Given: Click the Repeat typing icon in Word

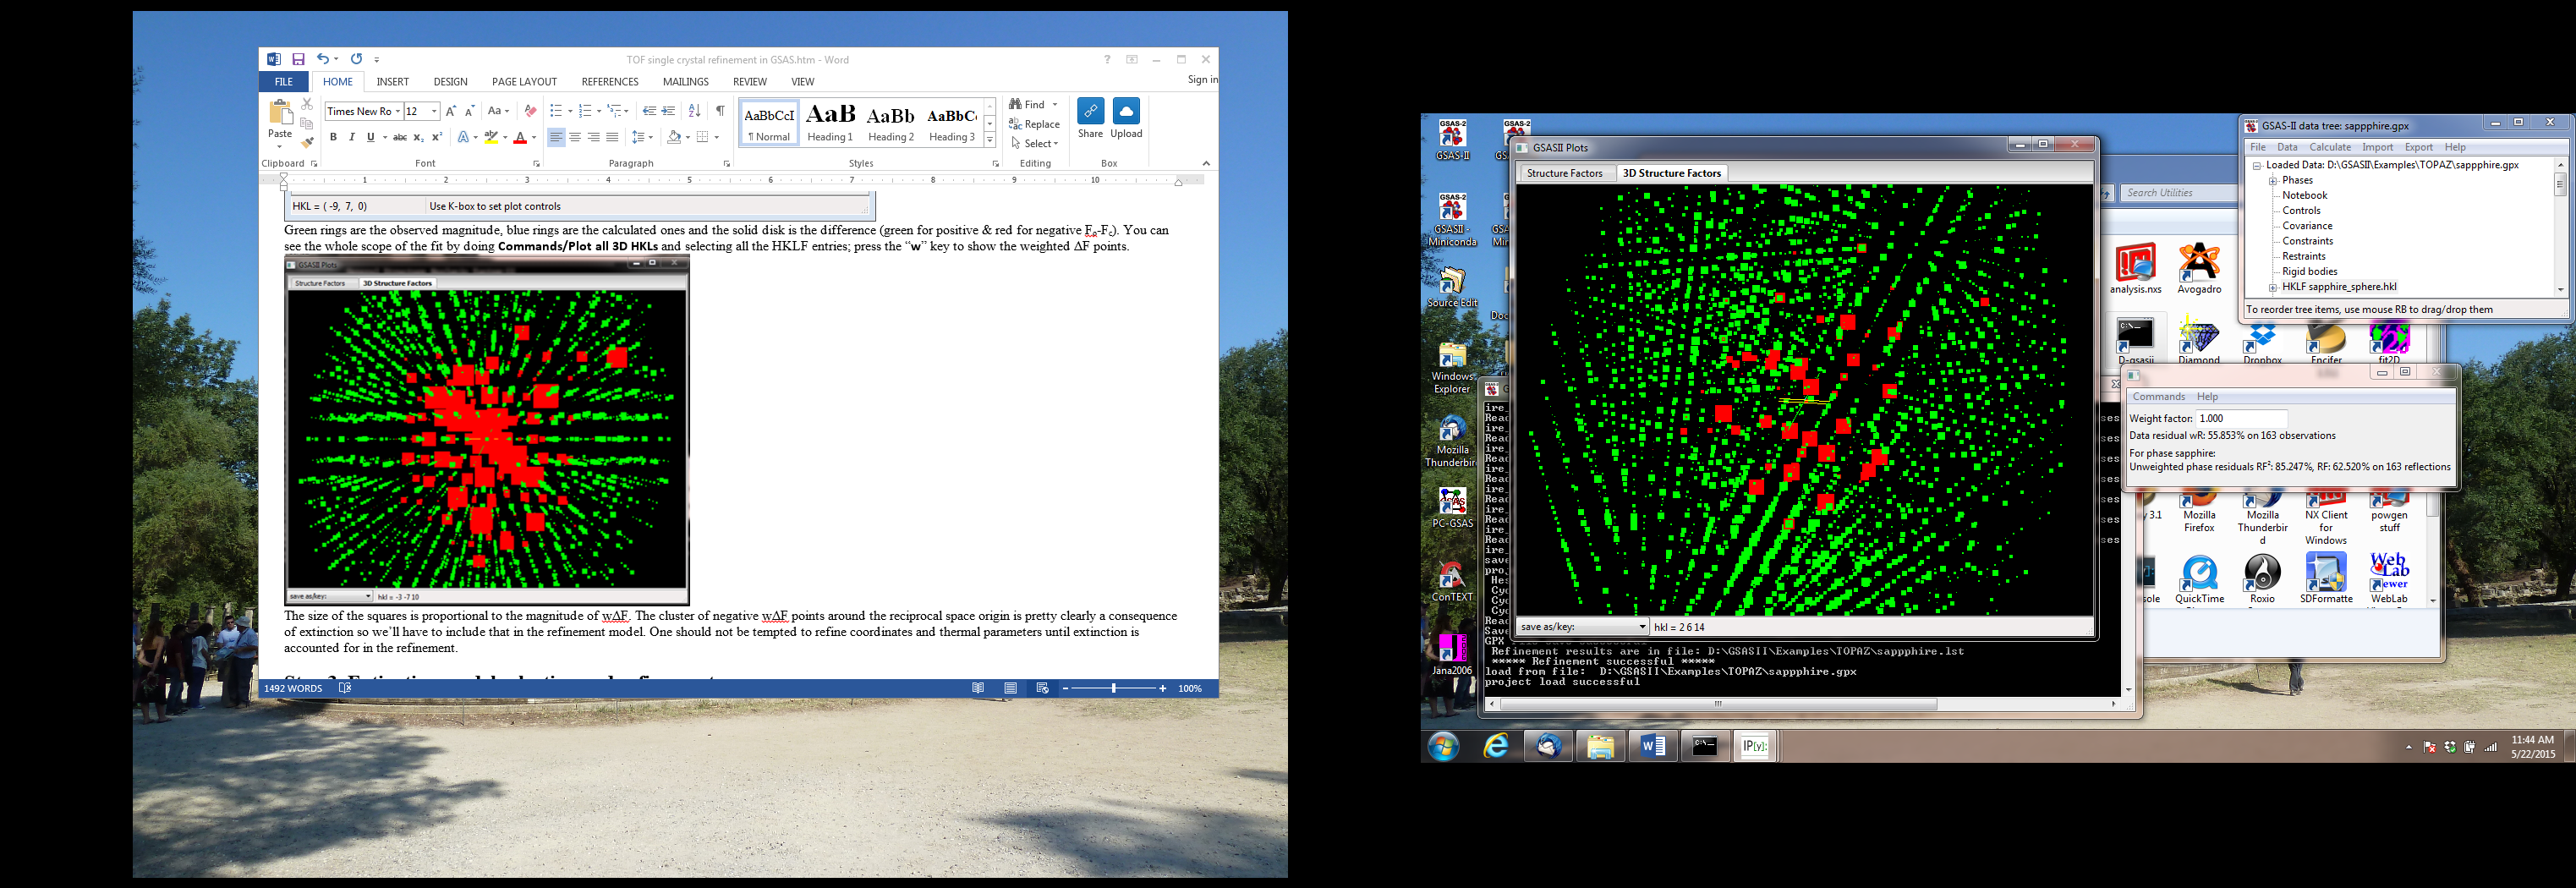Looking at the screenshot, I should (x=356, y=60).
